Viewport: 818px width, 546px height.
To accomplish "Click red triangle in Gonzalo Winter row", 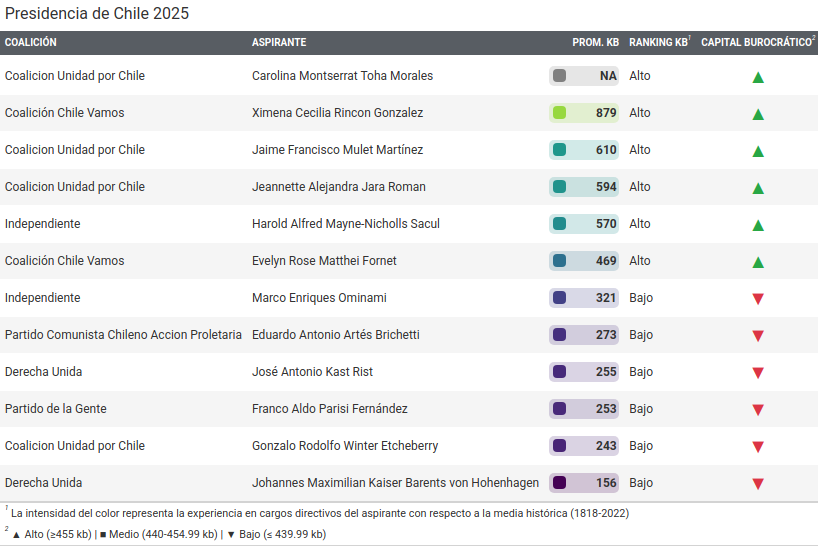I will point(758,447).
